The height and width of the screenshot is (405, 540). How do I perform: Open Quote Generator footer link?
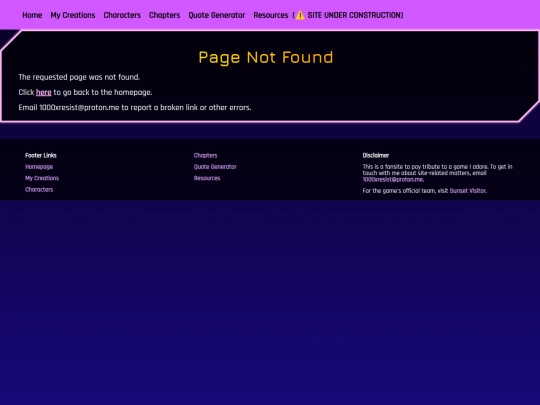pyautogui.click(x=215, y=167)
